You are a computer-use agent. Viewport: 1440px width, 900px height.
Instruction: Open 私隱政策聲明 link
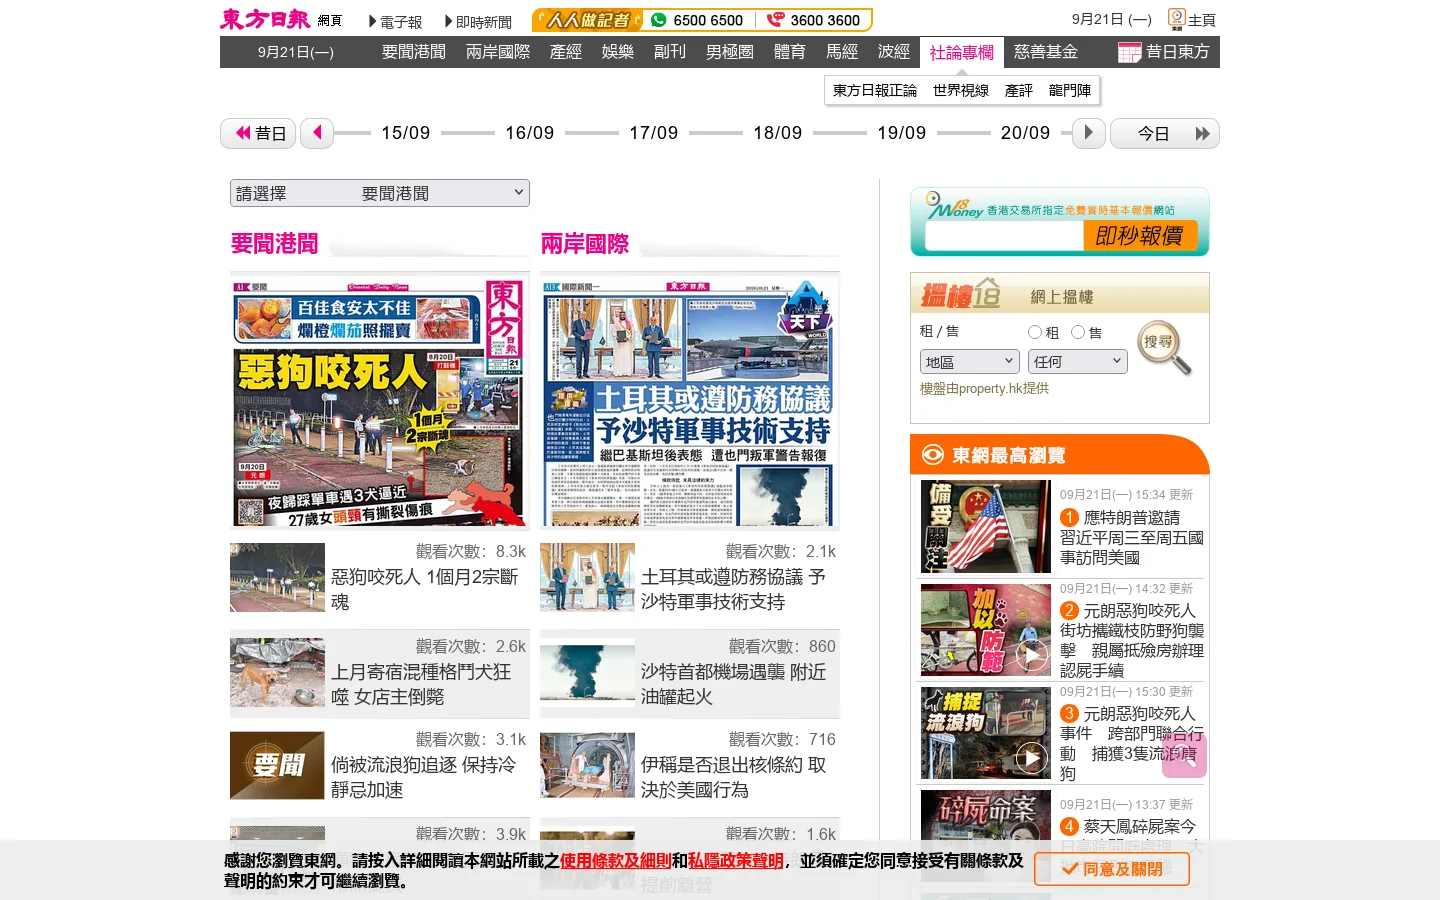pos(736,861)
